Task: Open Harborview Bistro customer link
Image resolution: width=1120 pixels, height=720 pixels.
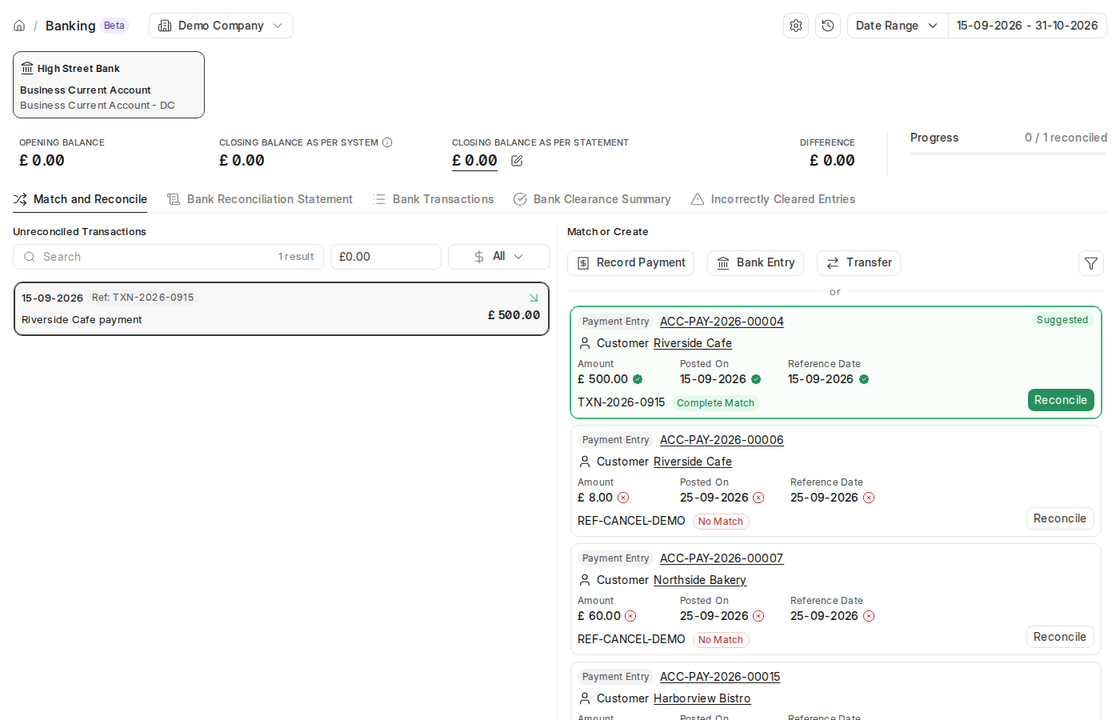Action: pos(702,699)
